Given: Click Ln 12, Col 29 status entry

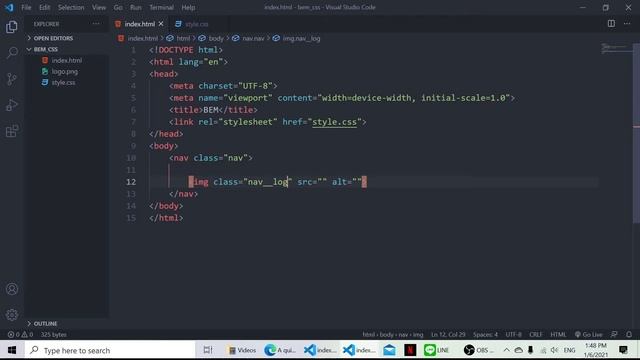Looking at the screenshot, I should pyautogui.click(x=448, y=334).
